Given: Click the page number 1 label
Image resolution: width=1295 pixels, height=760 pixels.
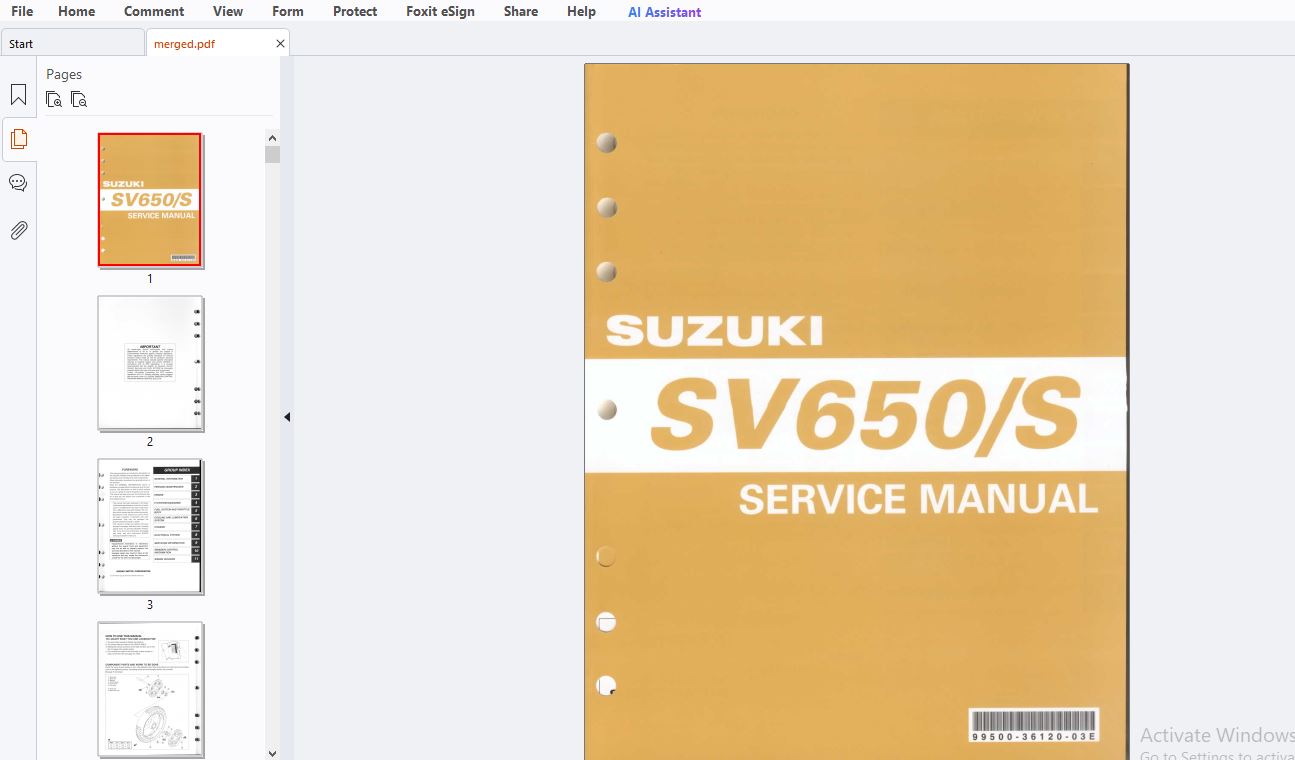Looking at the screenshot, I should point(150,279).
